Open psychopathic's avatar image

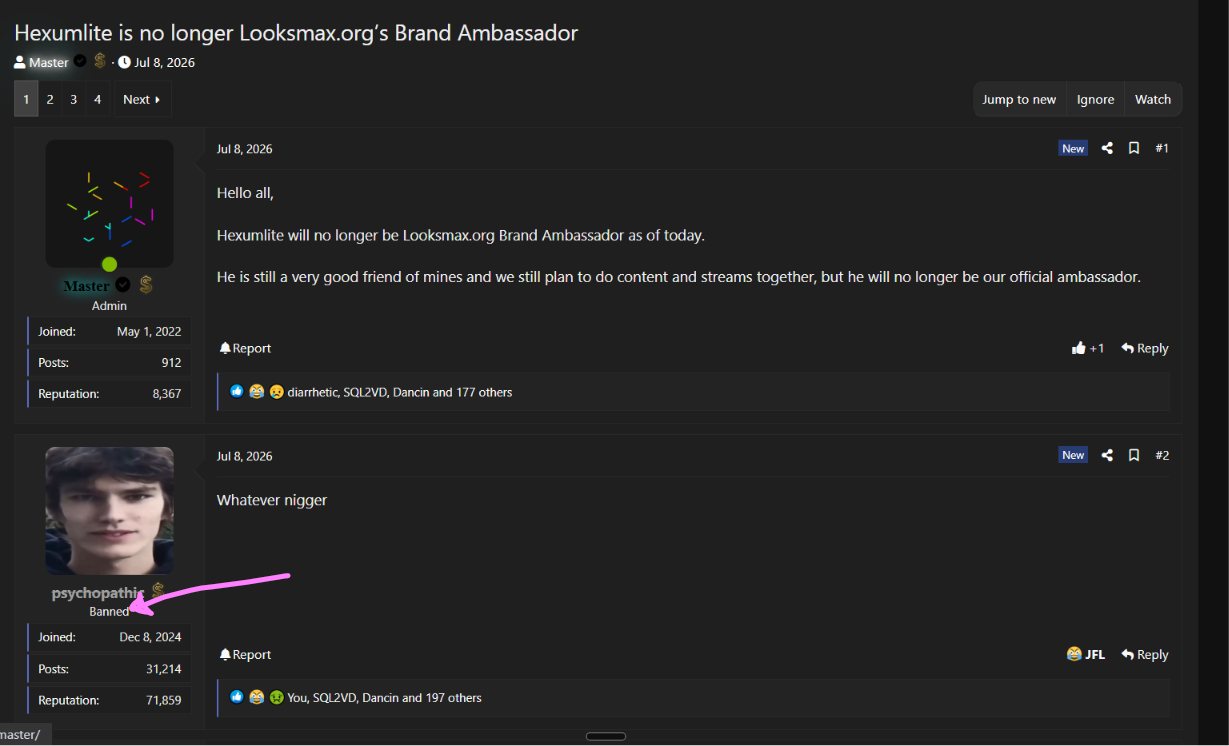tap(110, 511)
